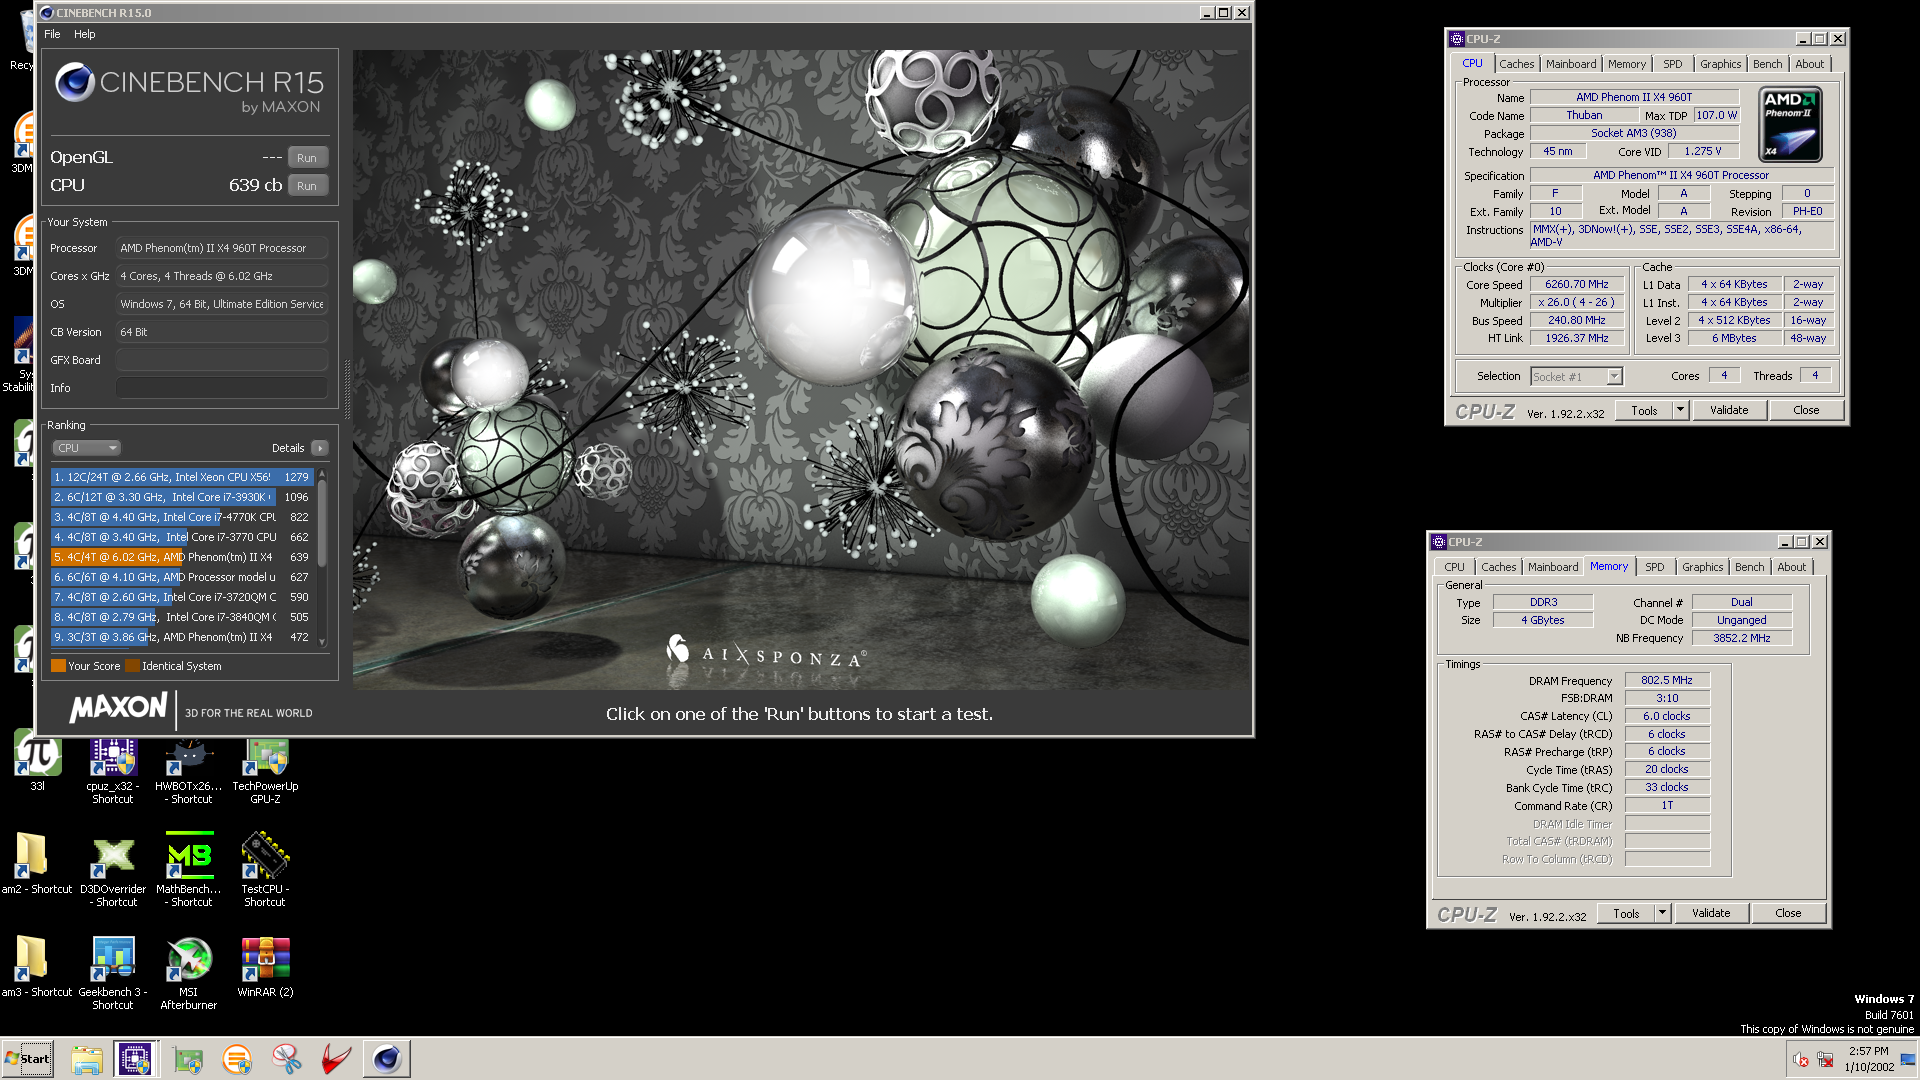Image resolution: width=1920 pixels, height=1080 pixels.
Task: Click the Info input field
Action: (x=222, y=388)
